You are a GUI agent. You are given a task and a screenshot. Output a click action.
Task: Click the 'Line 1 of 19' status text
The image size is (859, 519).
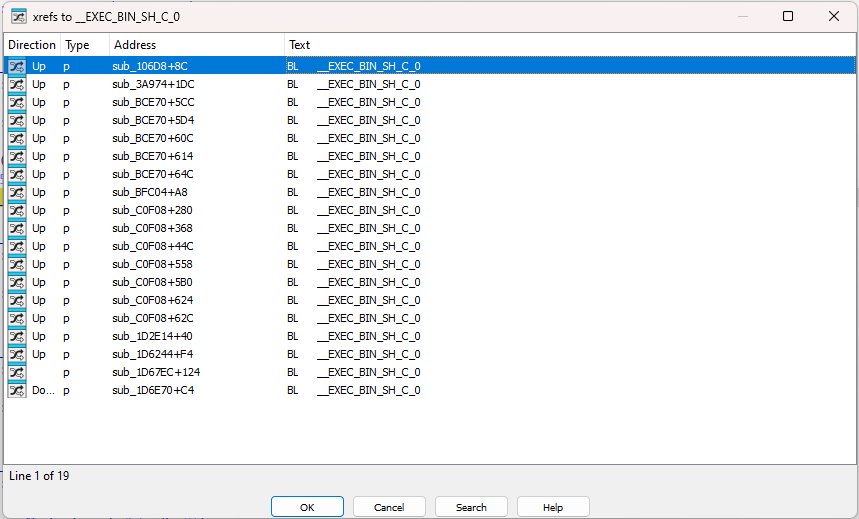pyautogui.click(x=39, y=476)
